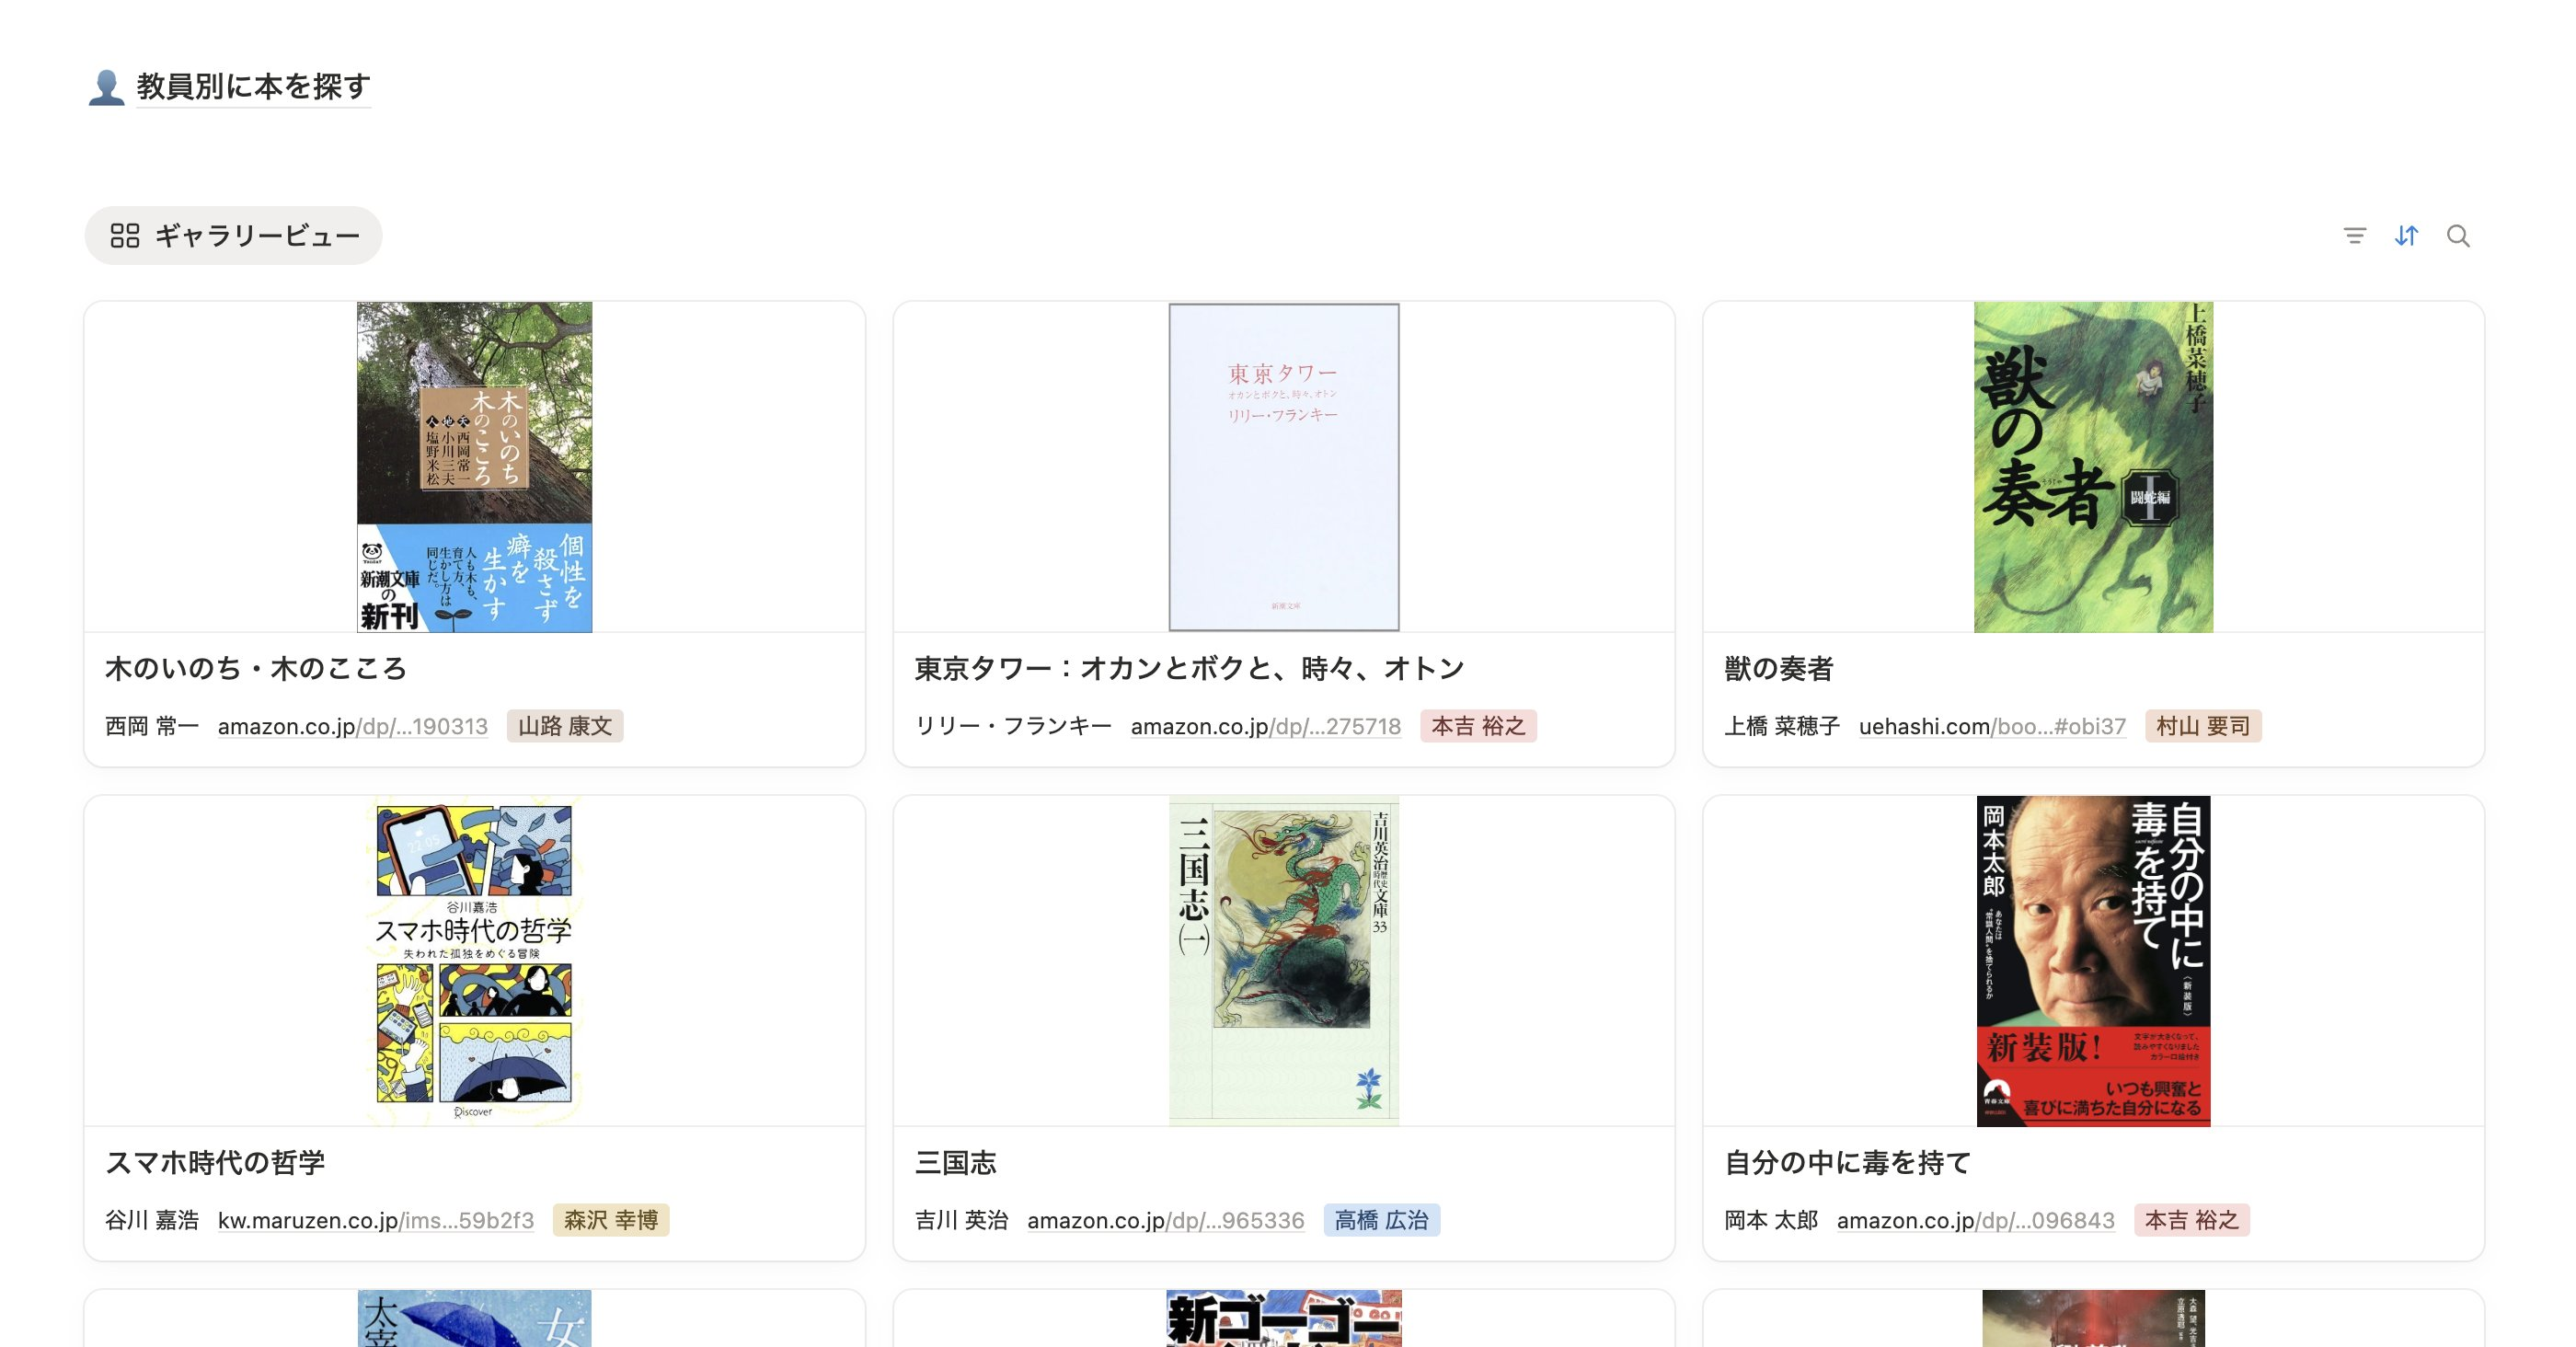The image size is (2576, 1347).
Task: Click the gallery grid icon
Action: [125, 236]
